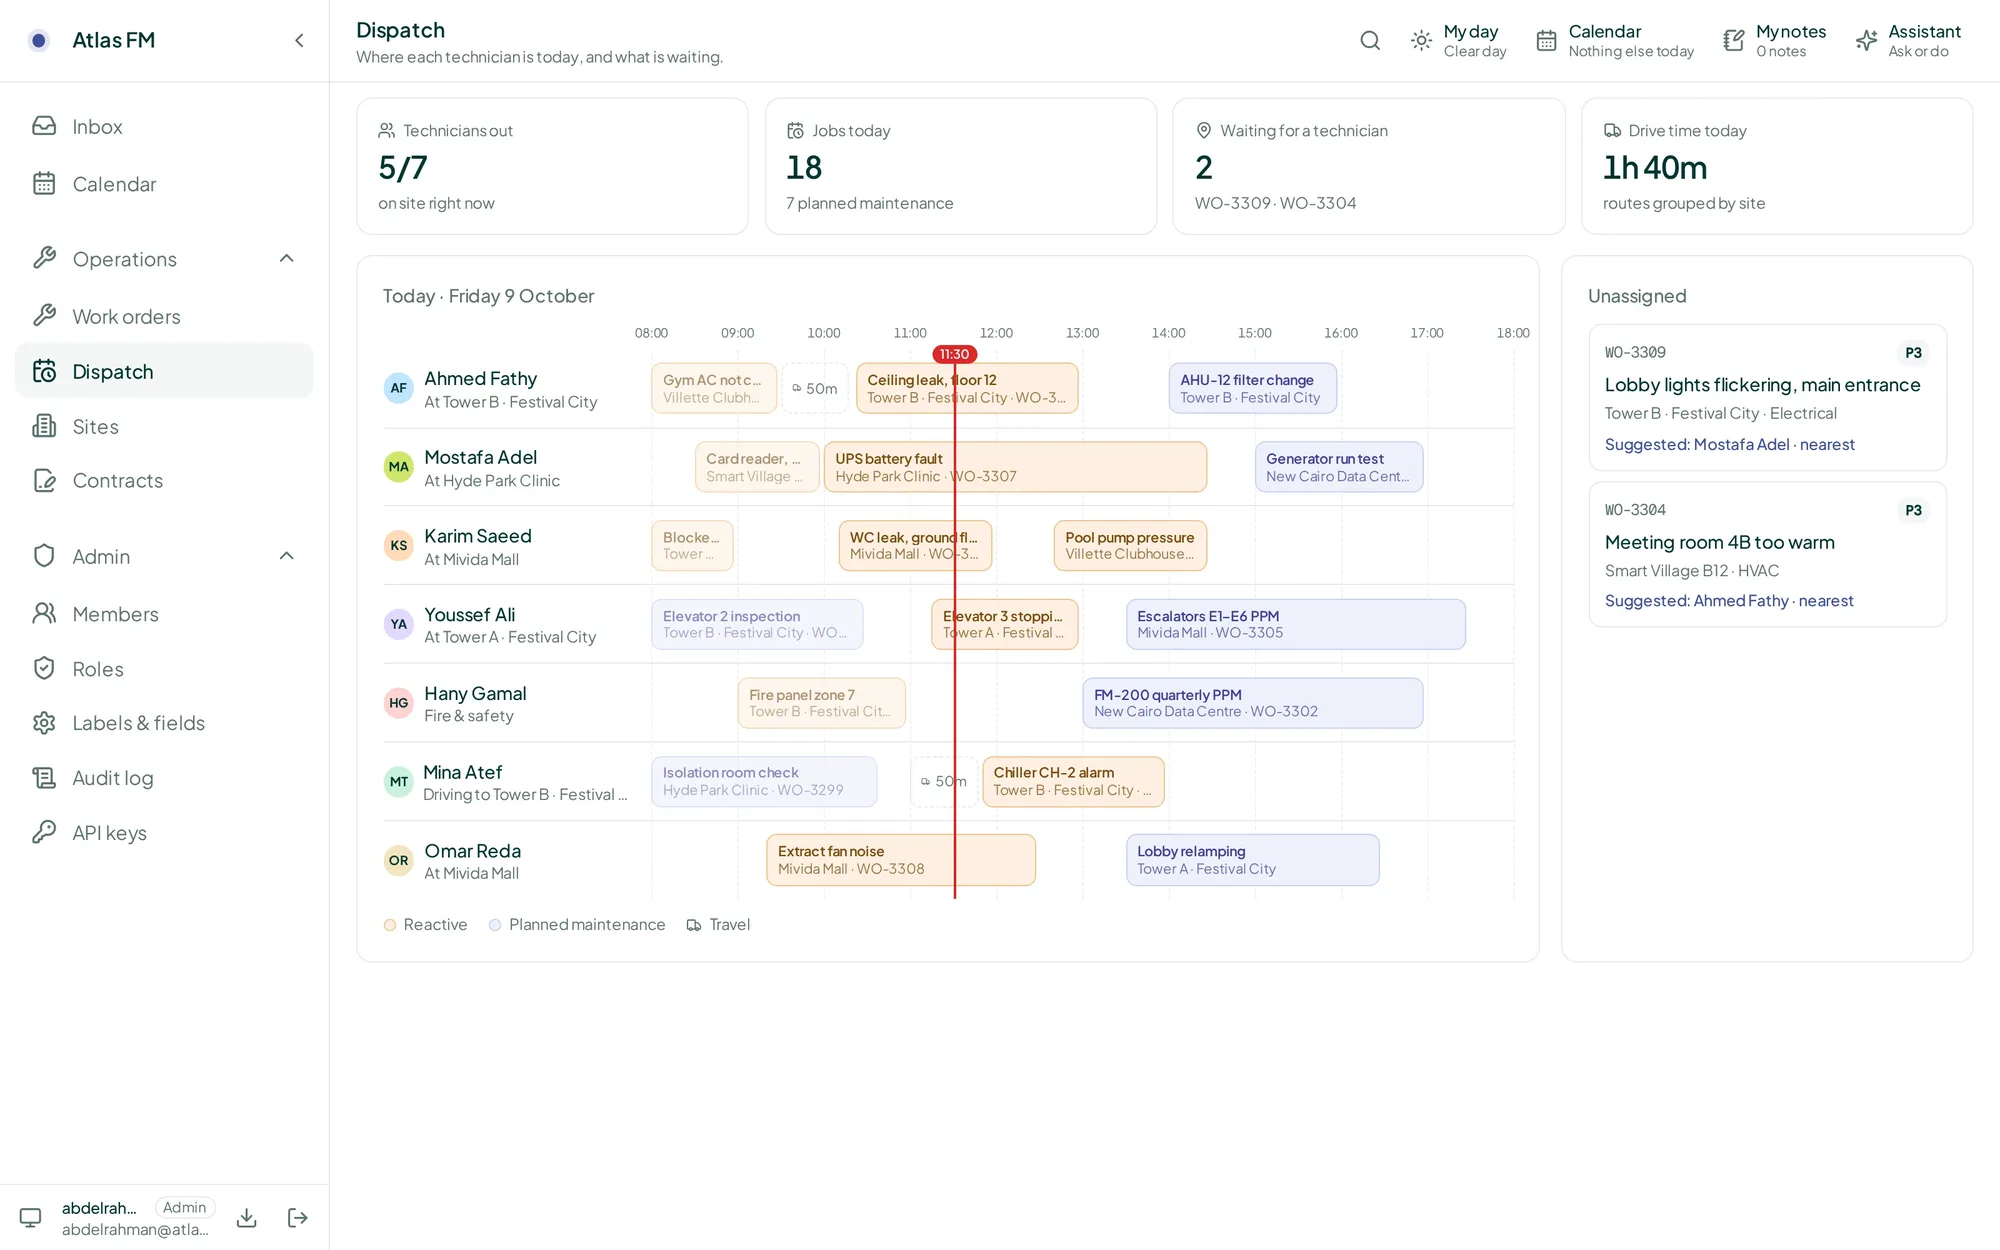
Task: Click Suggested: Mostafa Adel nearest link
Action: (x=1729, y=444)
